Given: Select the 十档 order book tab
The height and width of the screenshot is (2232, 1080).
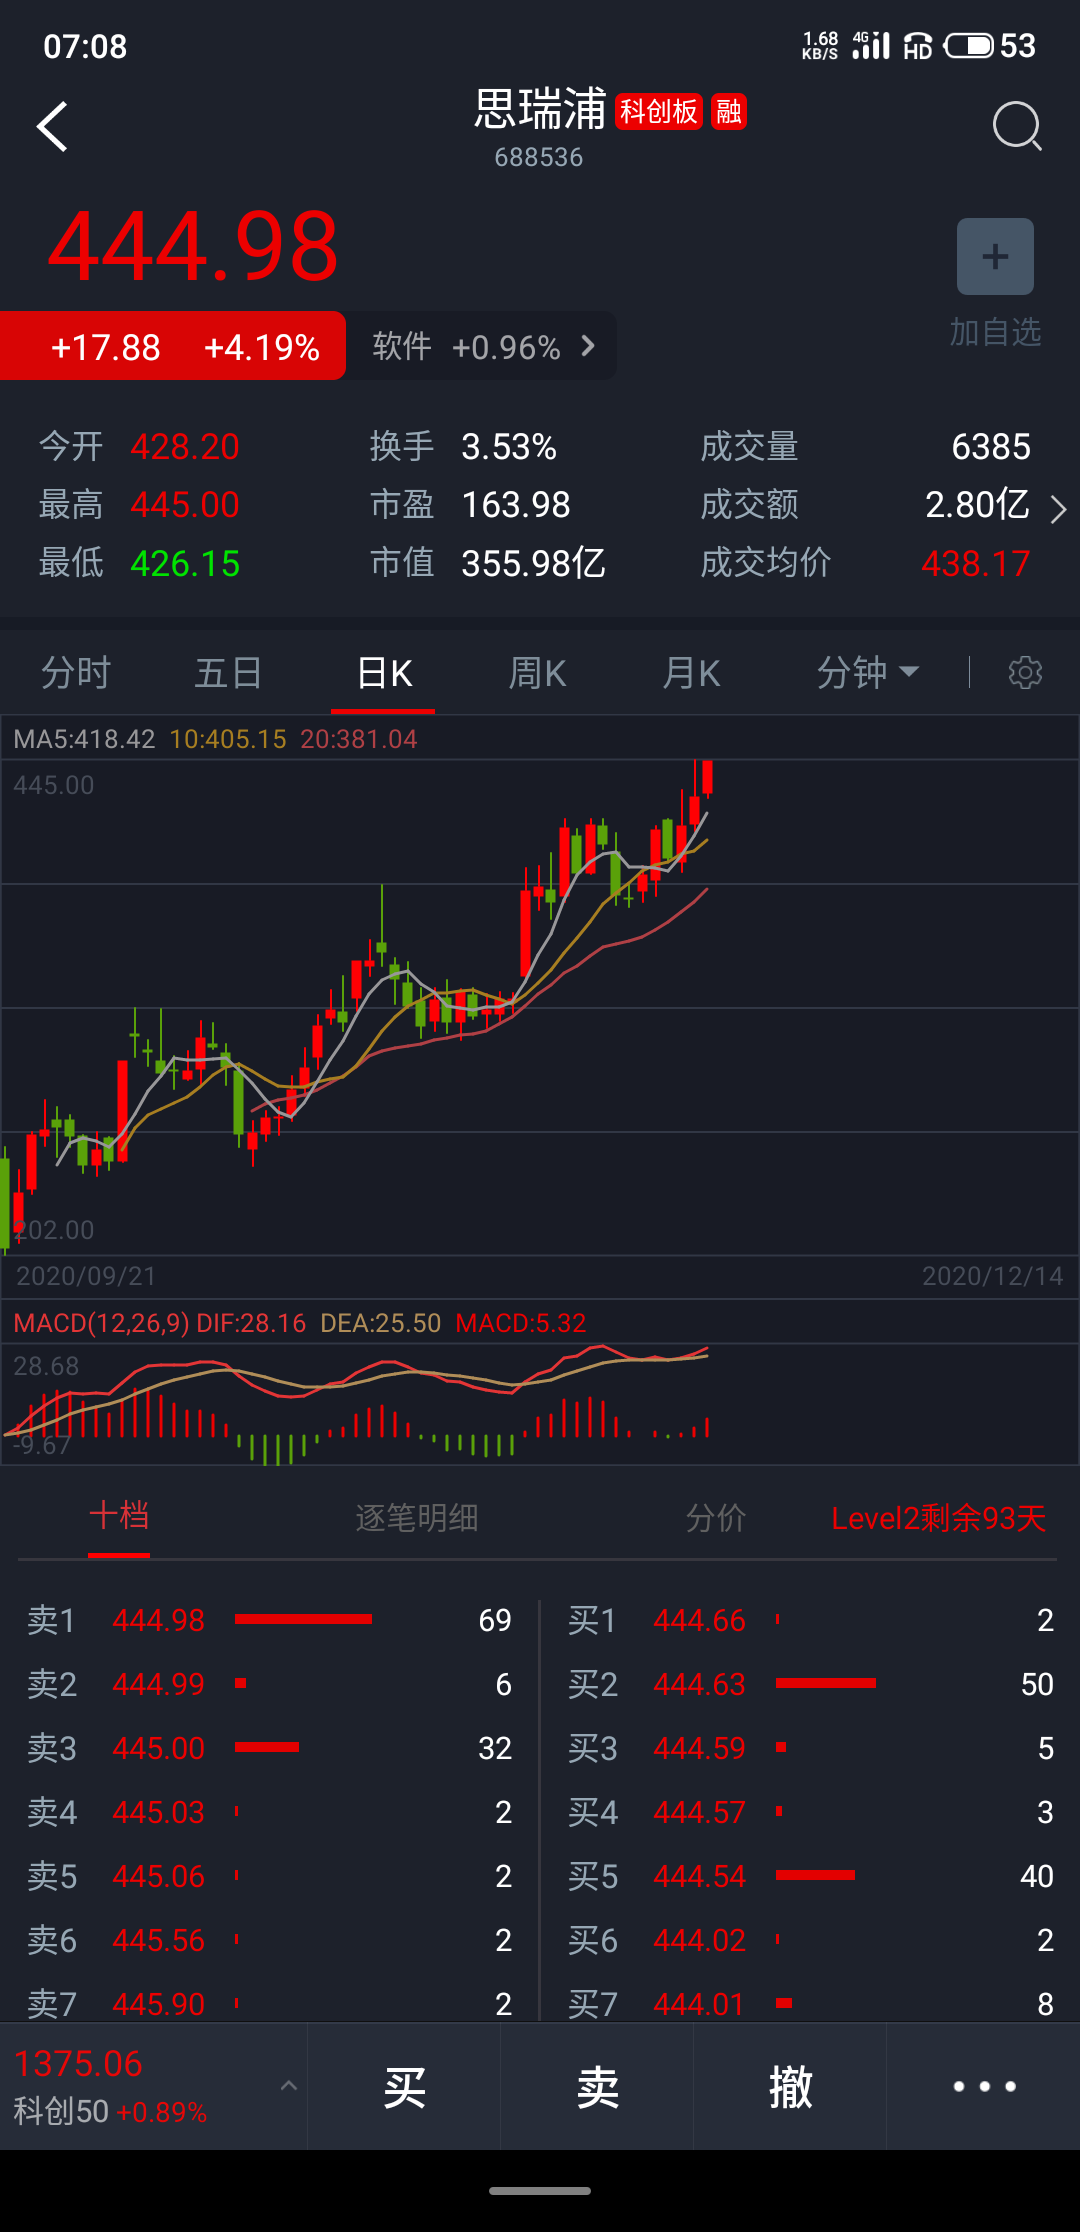Looking at the screenshot, I should pyautogui.click(x=119, y=1516).
